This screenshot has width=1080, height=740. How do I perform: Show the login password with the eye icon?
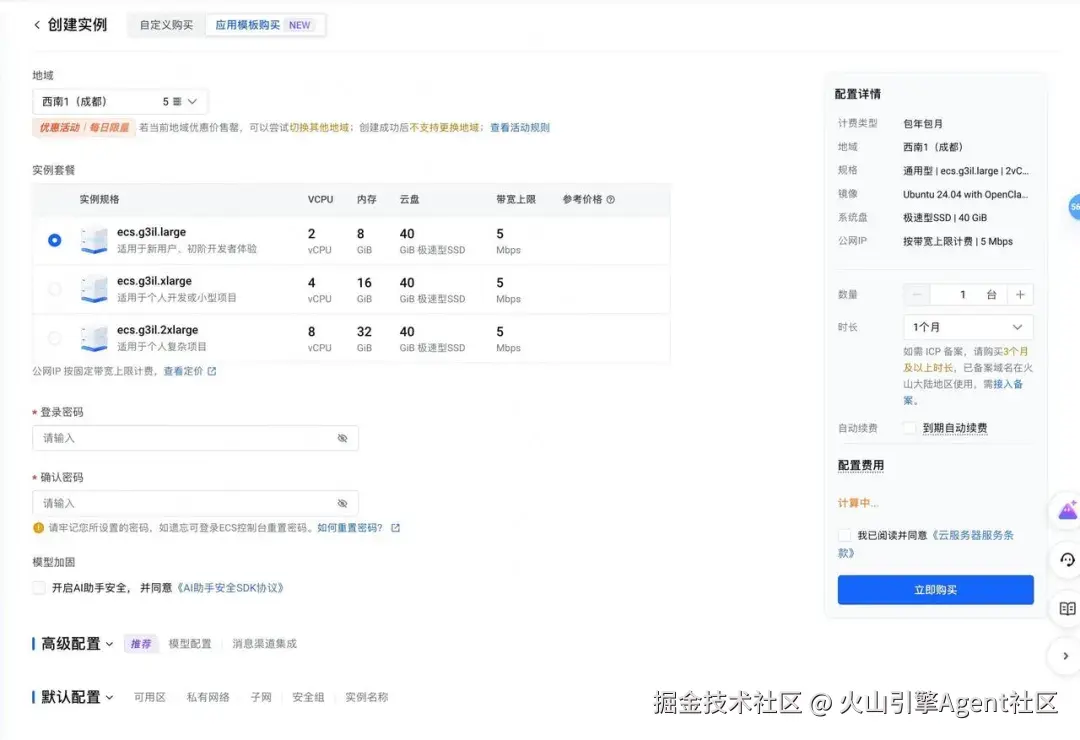point(341,438)
